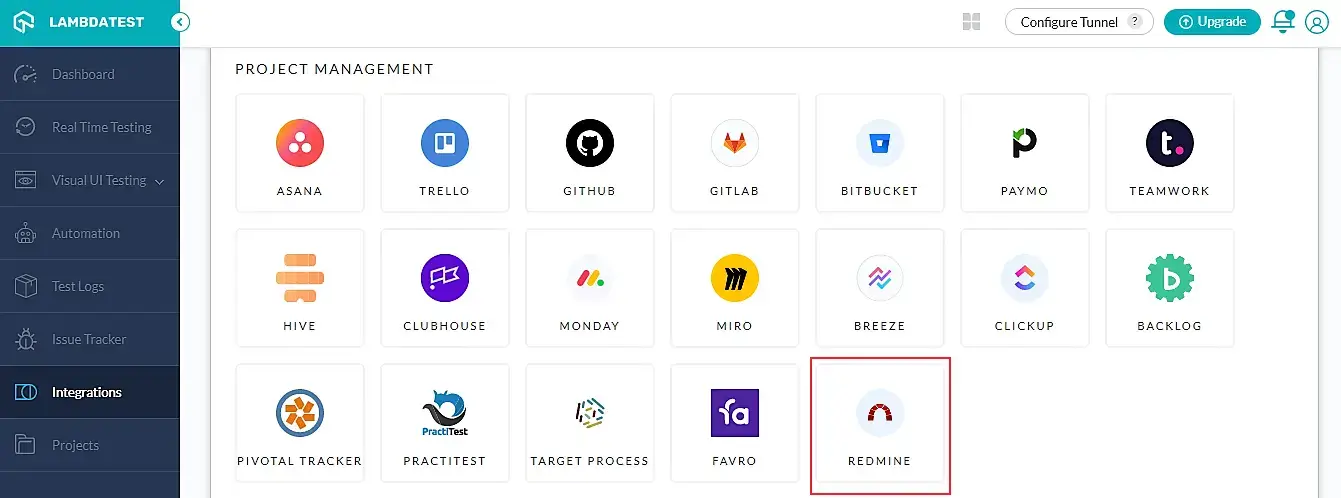Go to Dashboard in sidebar
This screenshot has height=498, width=1341.
click(83, 74)
